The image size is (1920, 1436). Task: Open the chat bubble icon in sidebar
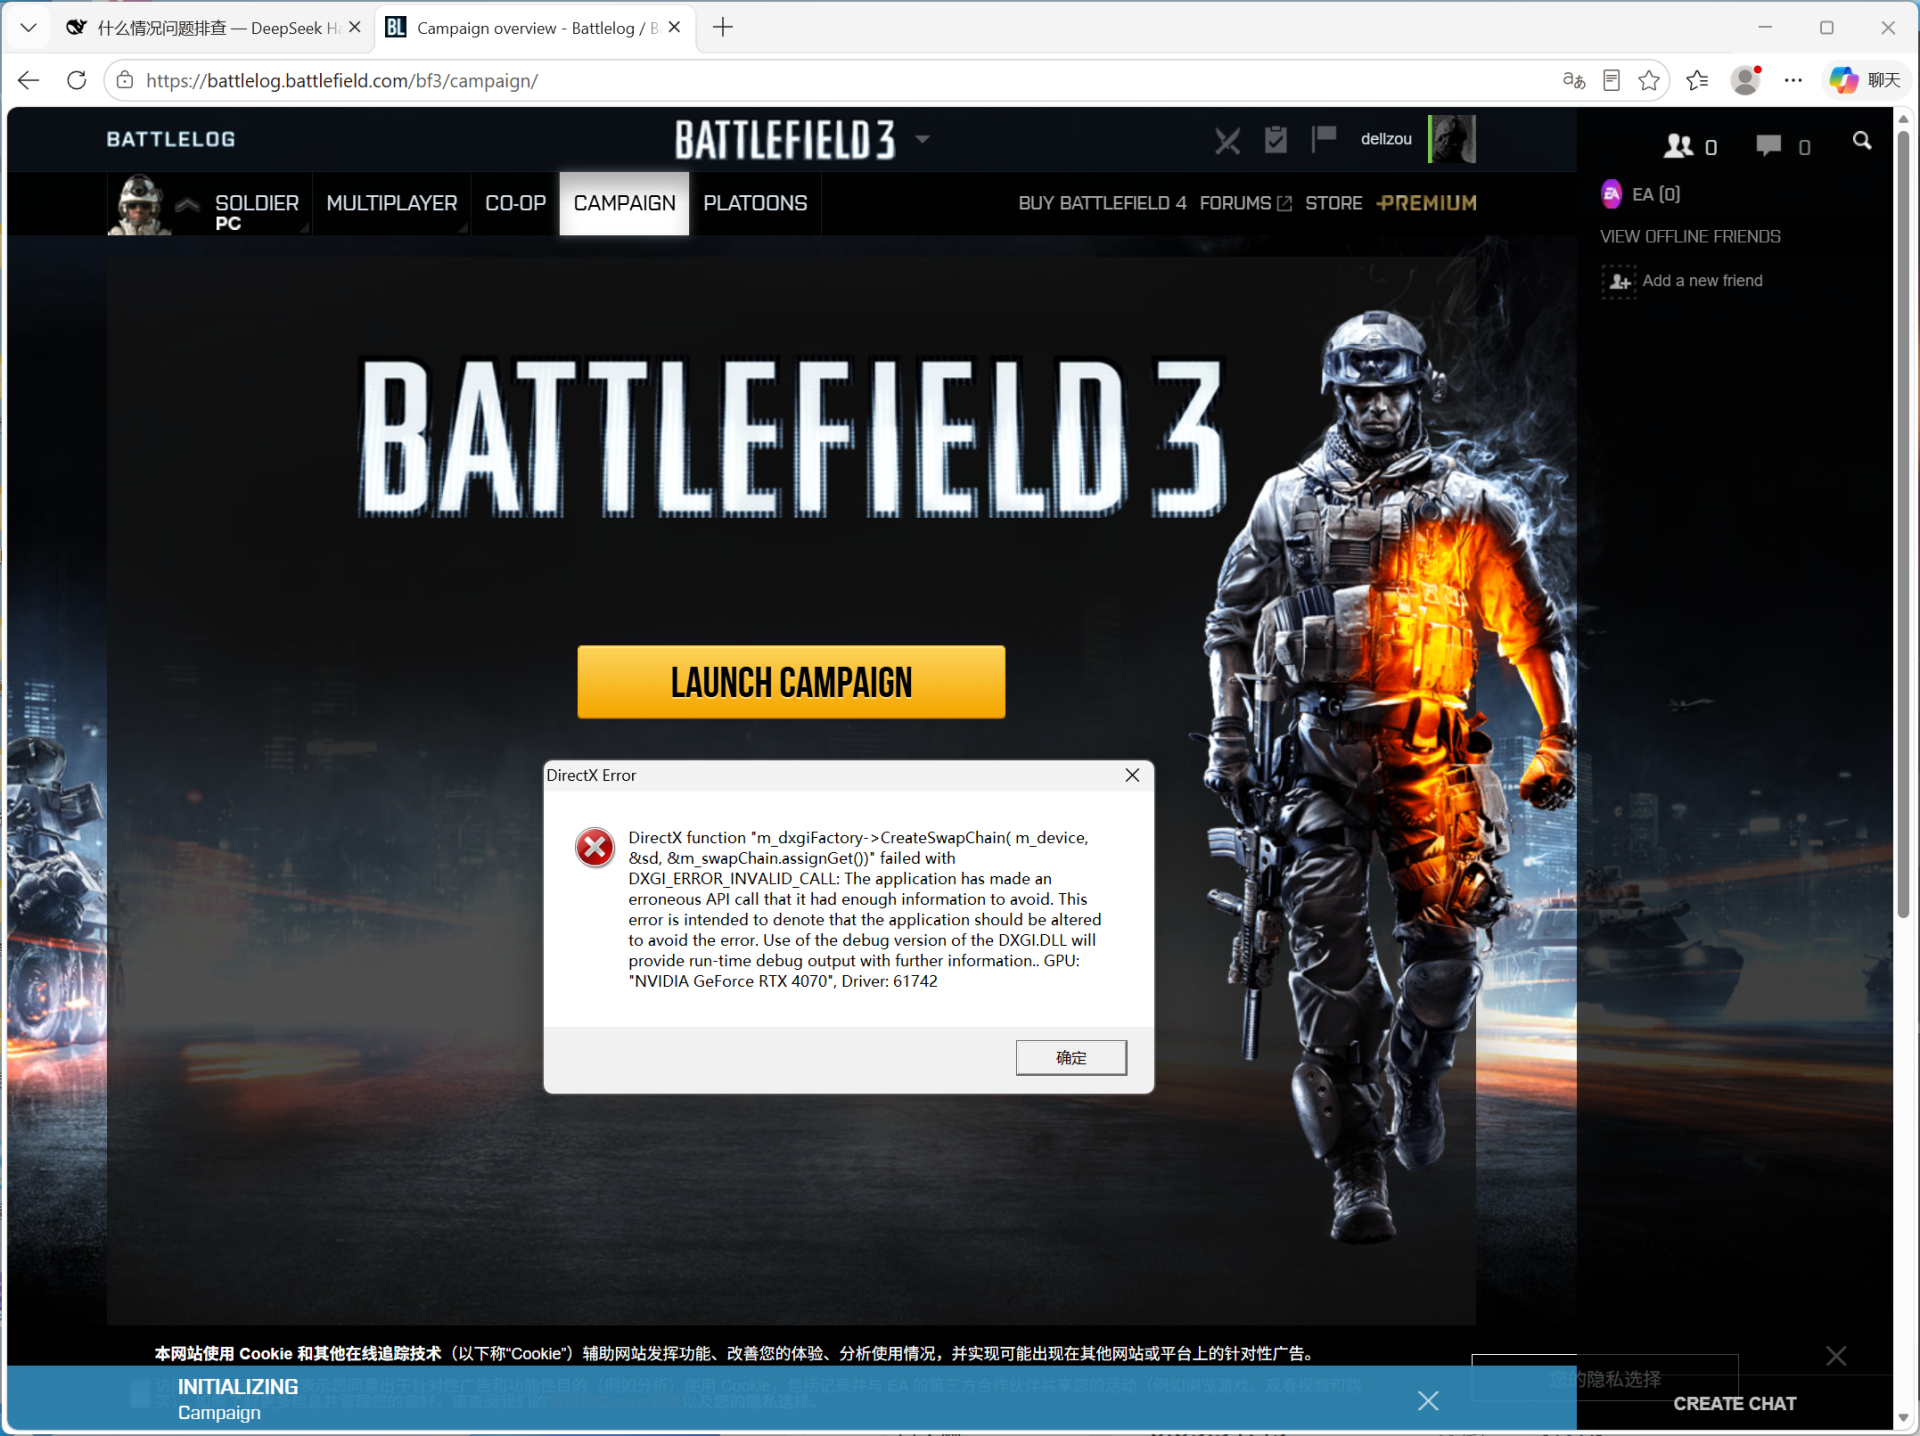[1768, 146]
